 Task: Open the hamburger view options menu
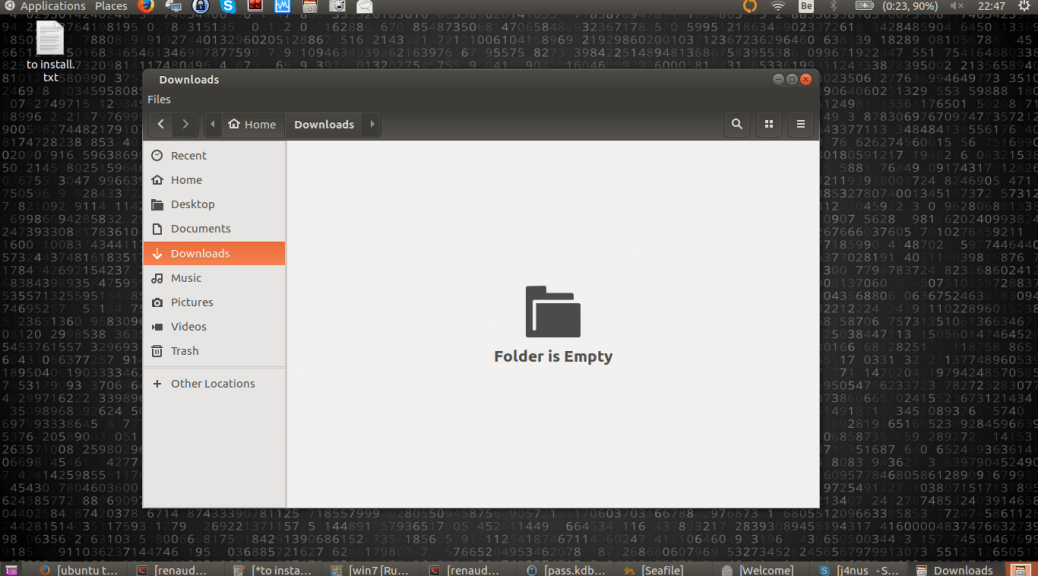coord(800,124)
